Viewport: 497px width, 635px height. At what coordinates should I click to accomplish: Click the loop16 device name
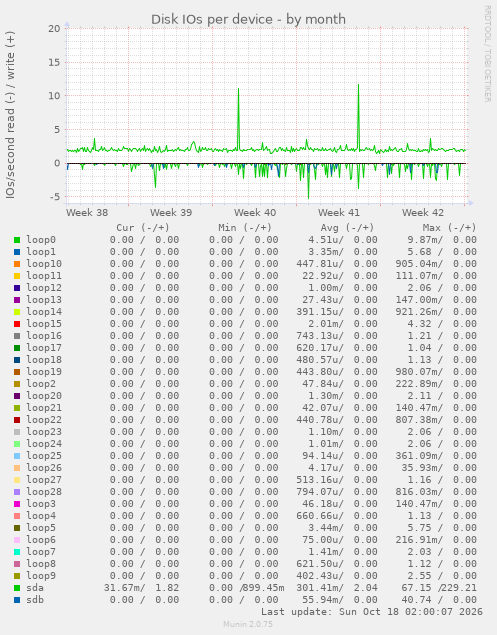tap(44, 336)
